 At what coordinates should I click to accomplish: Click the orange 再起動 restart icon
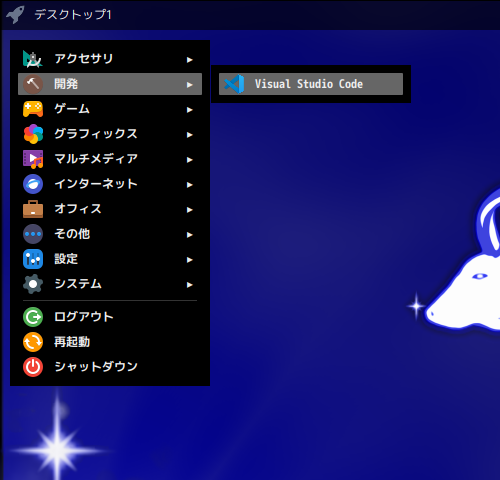coord(33,342)
